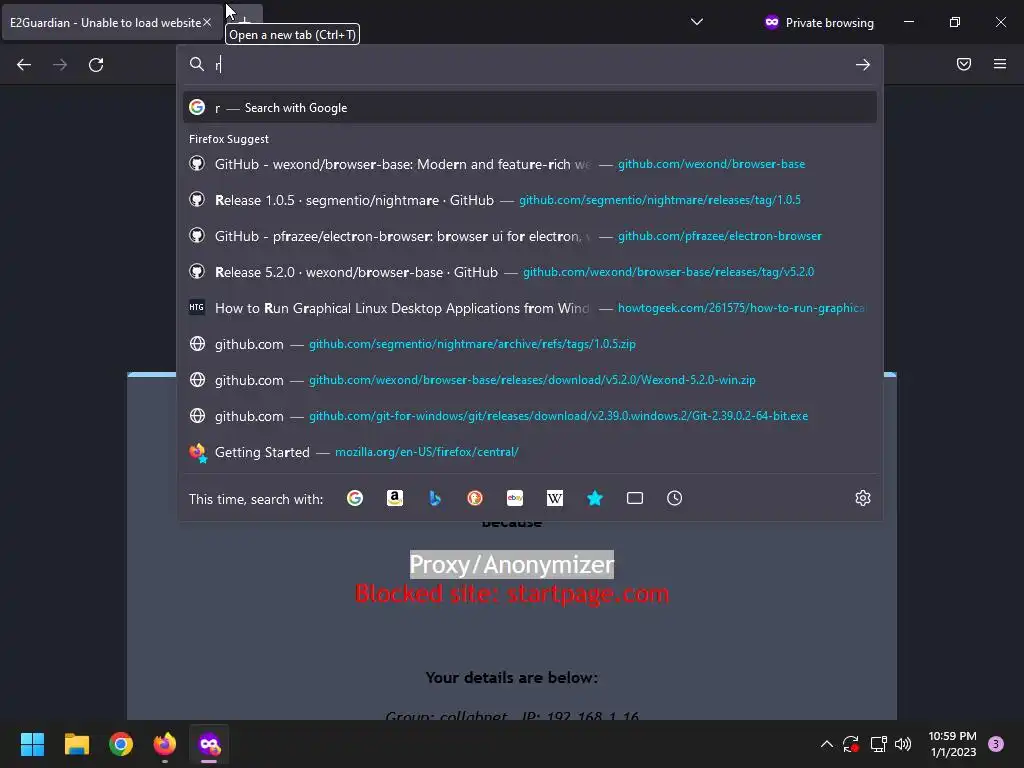Search open tabs icon
This screenshot has width=1024, height=768.
635,498
